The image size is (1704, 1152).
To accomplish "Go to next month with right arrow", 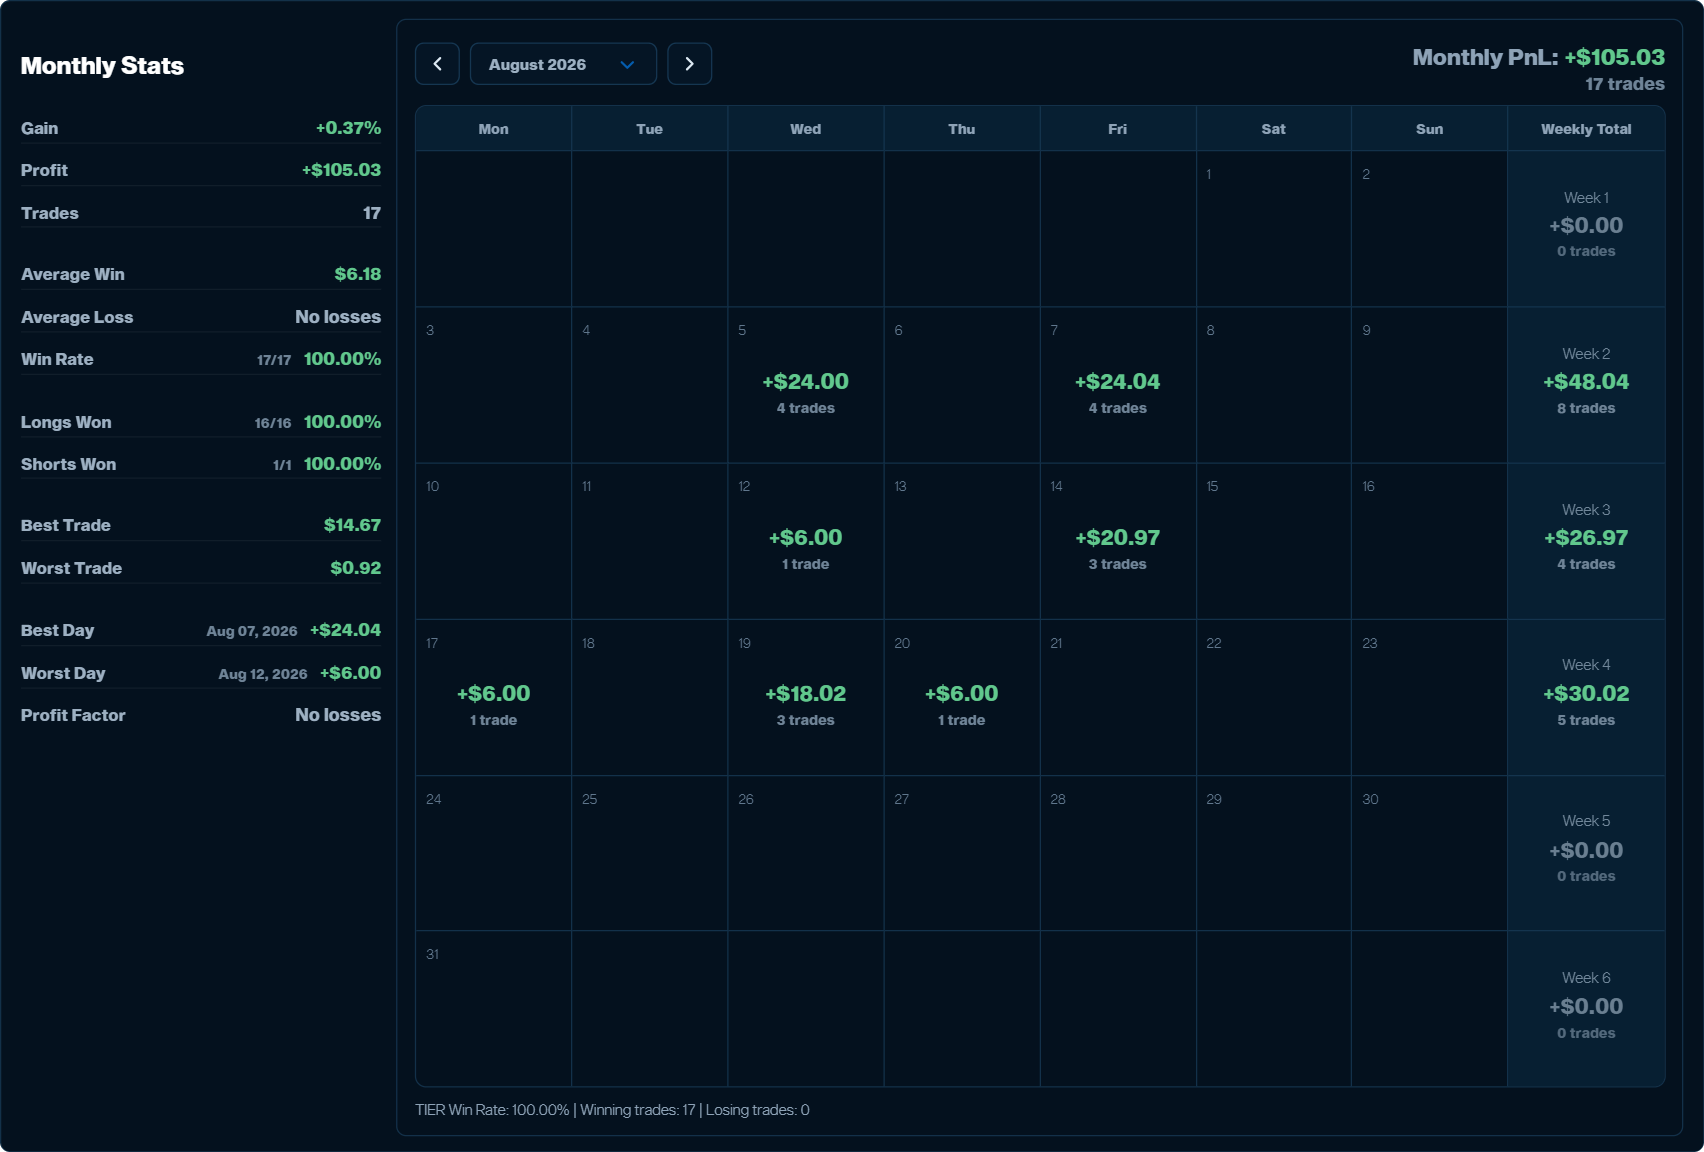I will (689, 64).
